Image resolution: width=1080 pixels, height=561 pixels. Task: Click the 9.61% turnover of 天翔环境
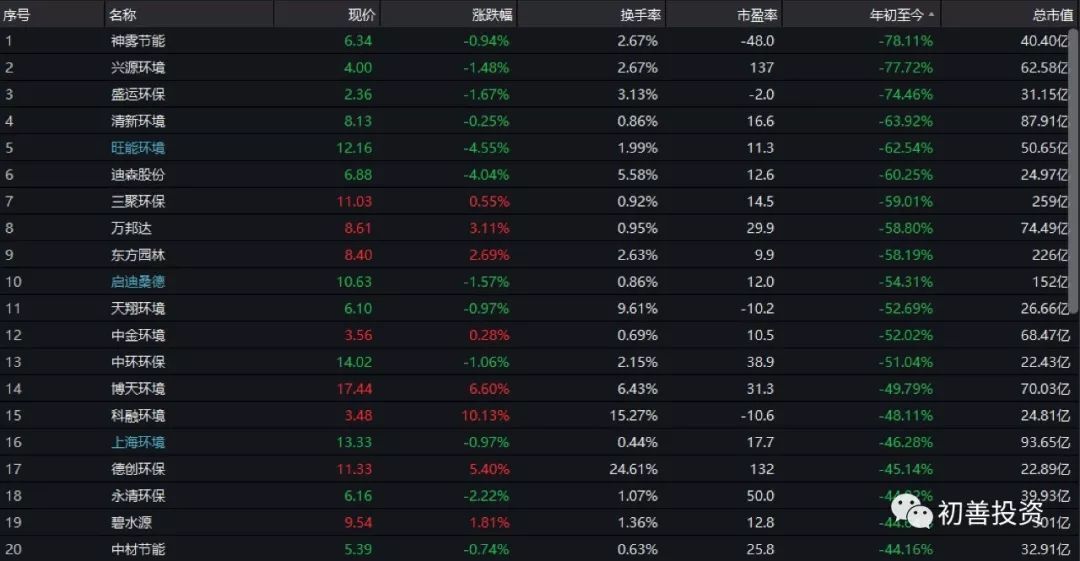click(x=637, y=309)
